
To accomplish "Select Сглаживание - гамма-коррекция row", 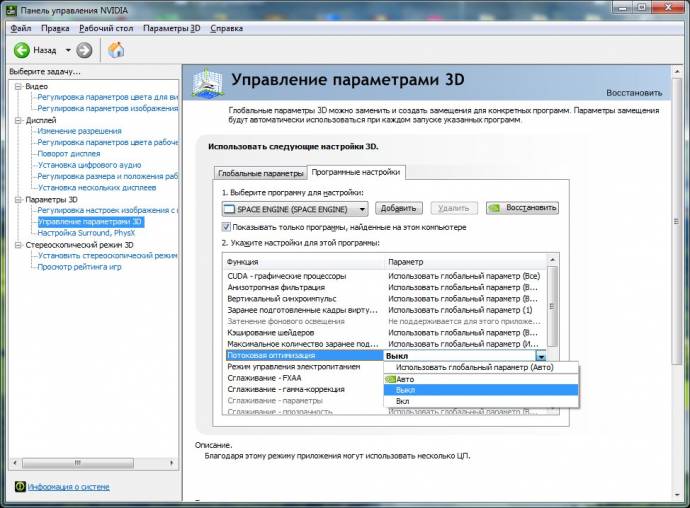I will [304, 389].
